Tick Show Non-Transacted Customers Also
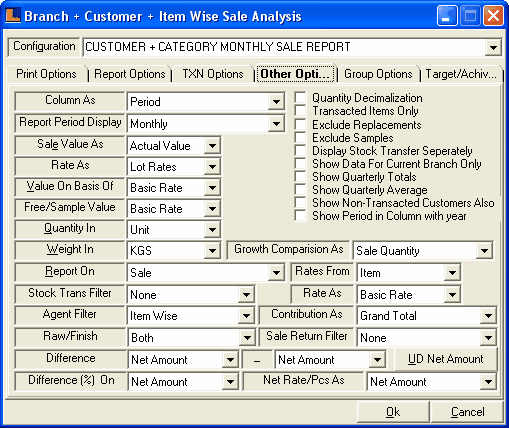509x428 pixels. 300,202
